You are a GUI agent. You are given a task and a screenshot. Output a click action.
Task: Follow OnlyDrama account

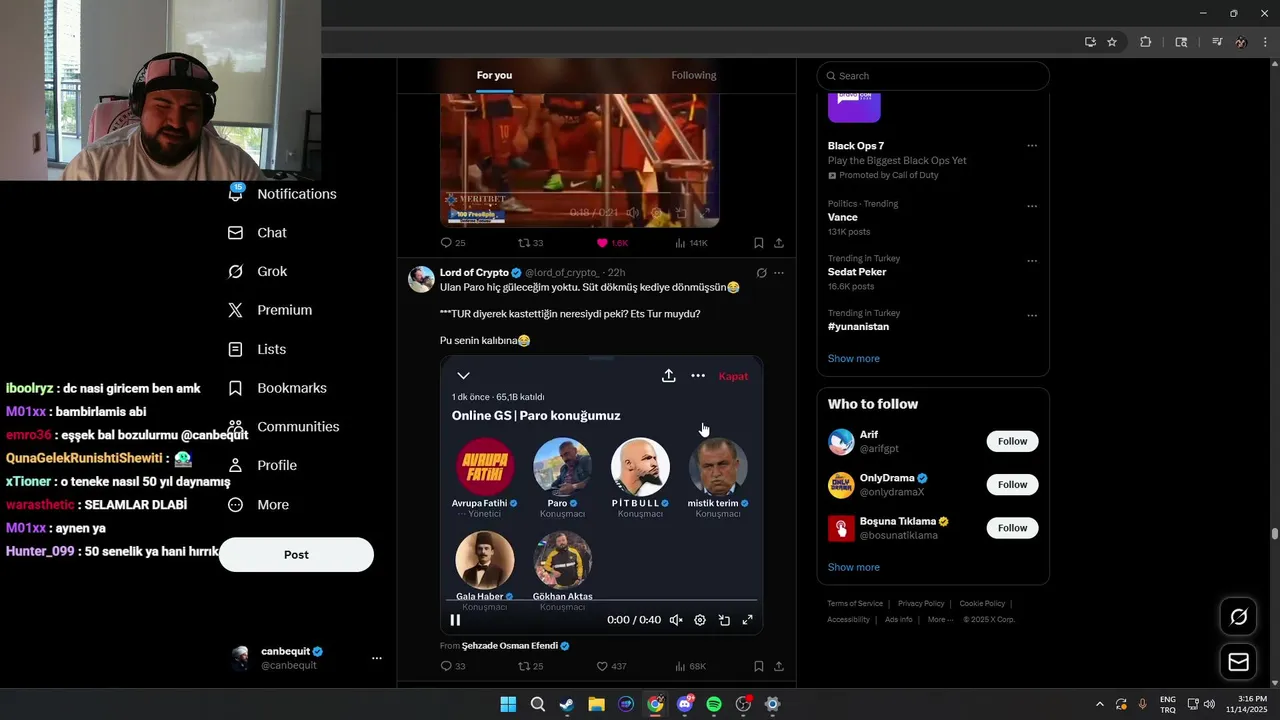(x=1012, y=485)
